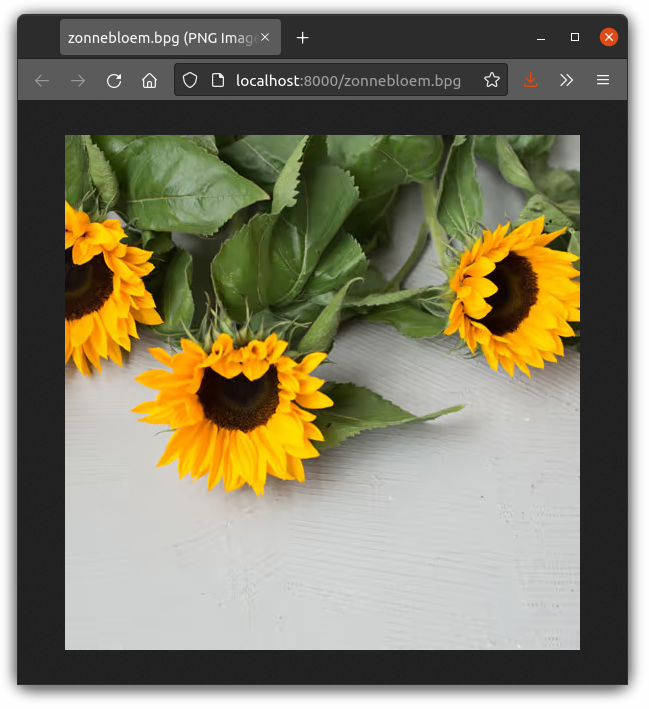Open the tracking protection shield panel
Screen dimensions: 649x709
tap(190, 80)
